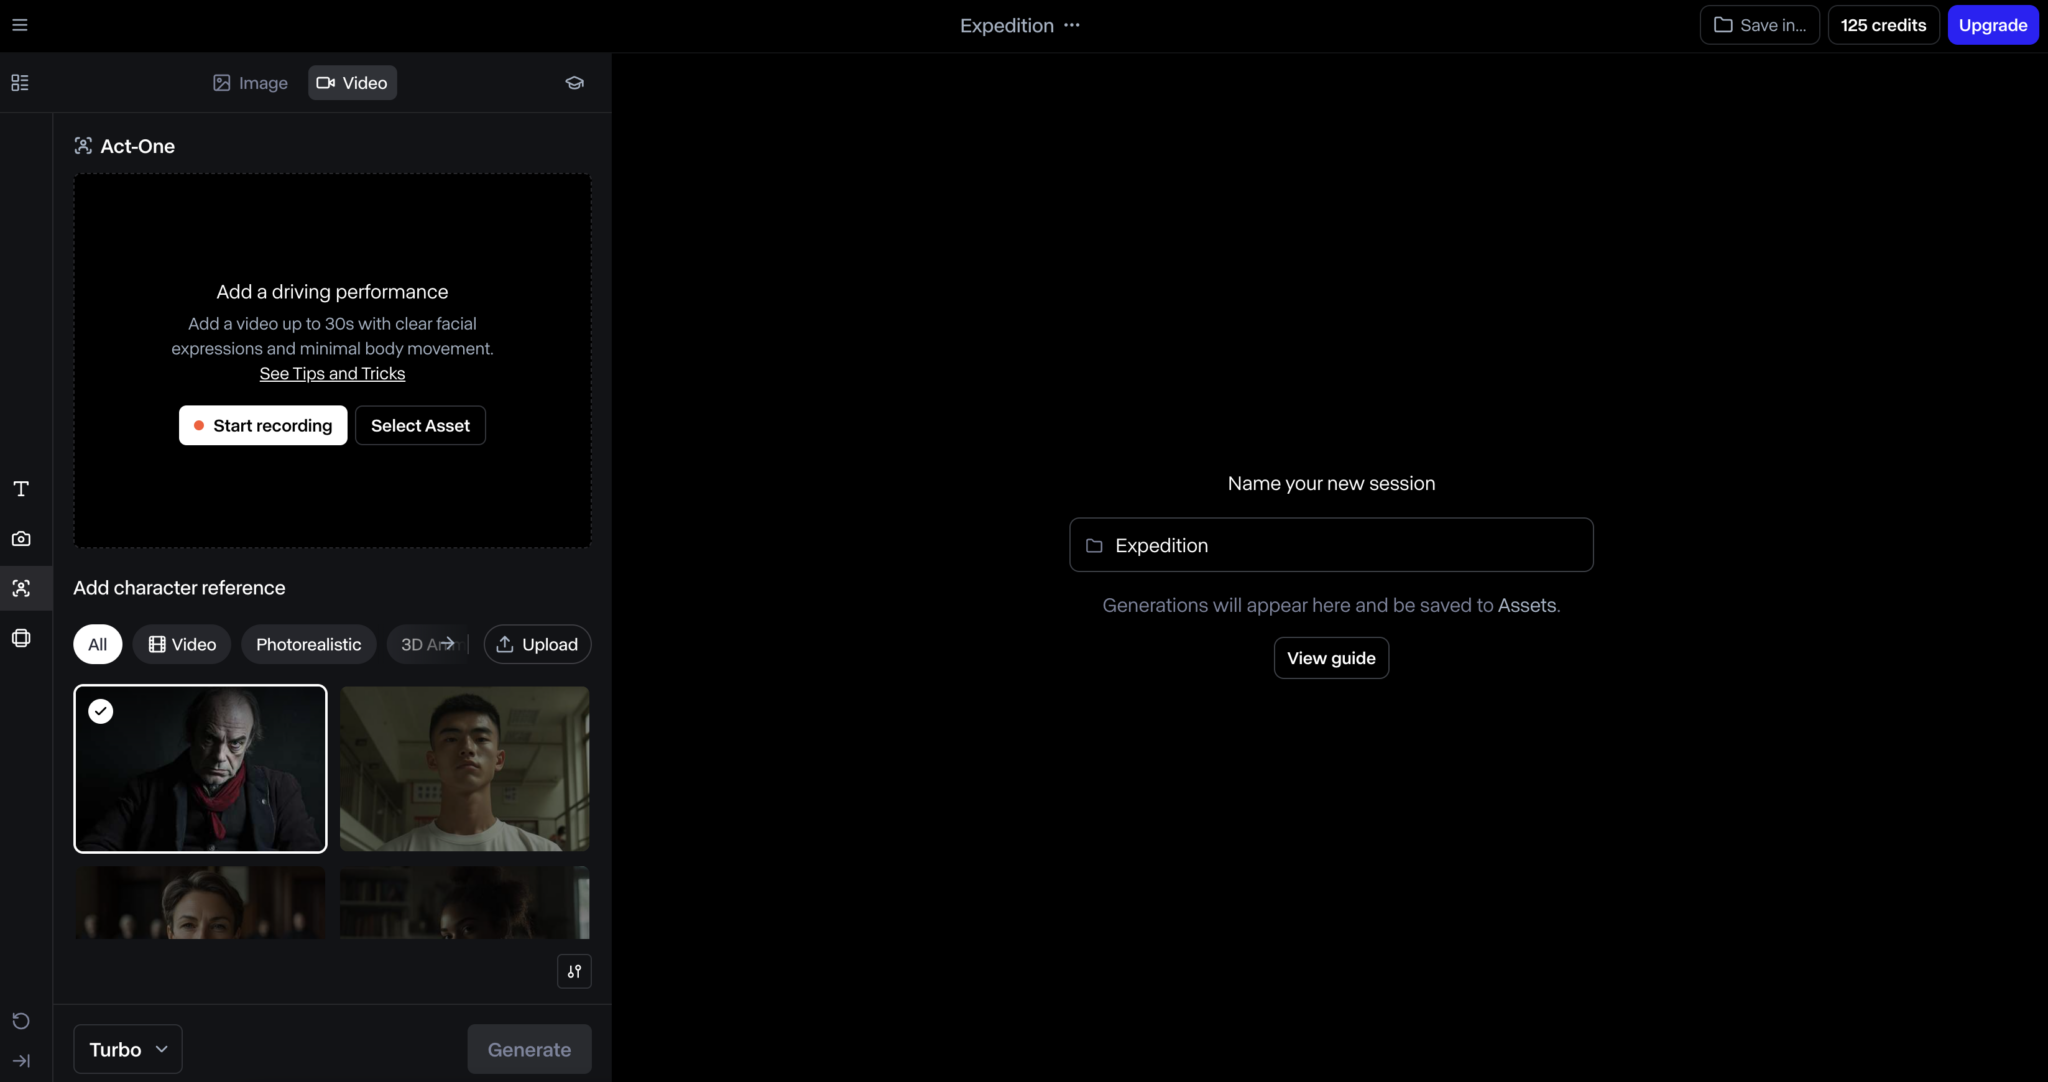Open the Turbo model dropdown
This screenshot has width=2048, height=1082.
tap(126, 1049)
